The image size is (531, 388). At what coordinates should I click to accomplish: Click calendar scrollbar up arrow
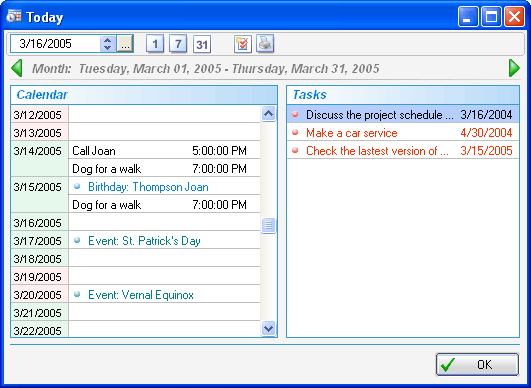click(x=269, y=113)
